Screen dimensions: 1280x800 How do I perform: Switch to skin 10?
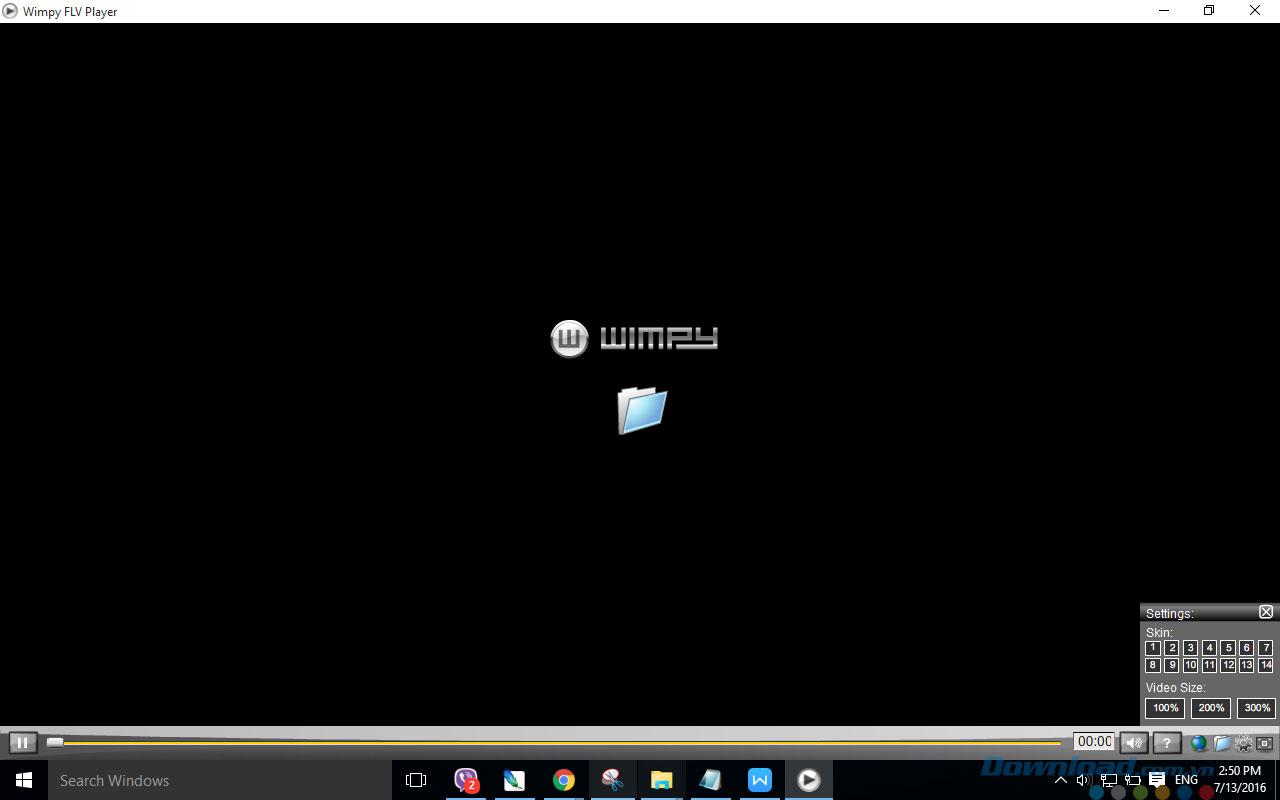1191,665
